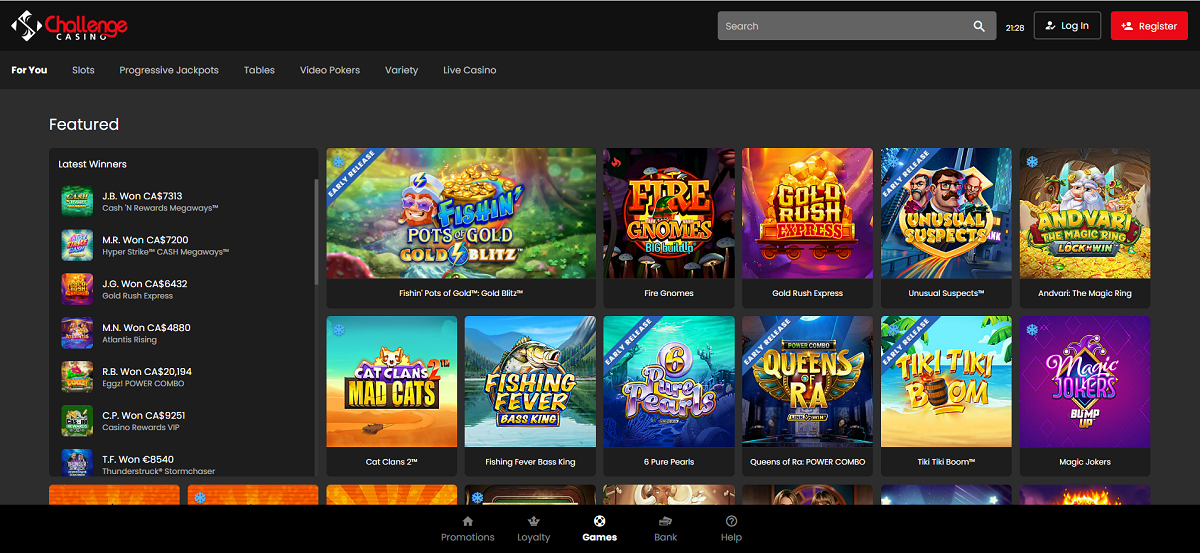Click the Latest Winners scrollbar
Image resolution: width=1200 pixels, height=553 pixels.
tap(316, 230)
